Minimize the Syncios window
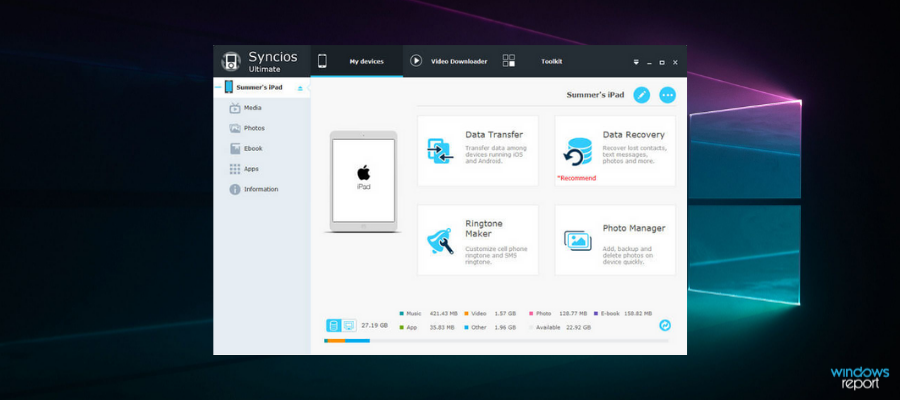The image size is (900, 400). pyautogui.click(x=649, y=63)
